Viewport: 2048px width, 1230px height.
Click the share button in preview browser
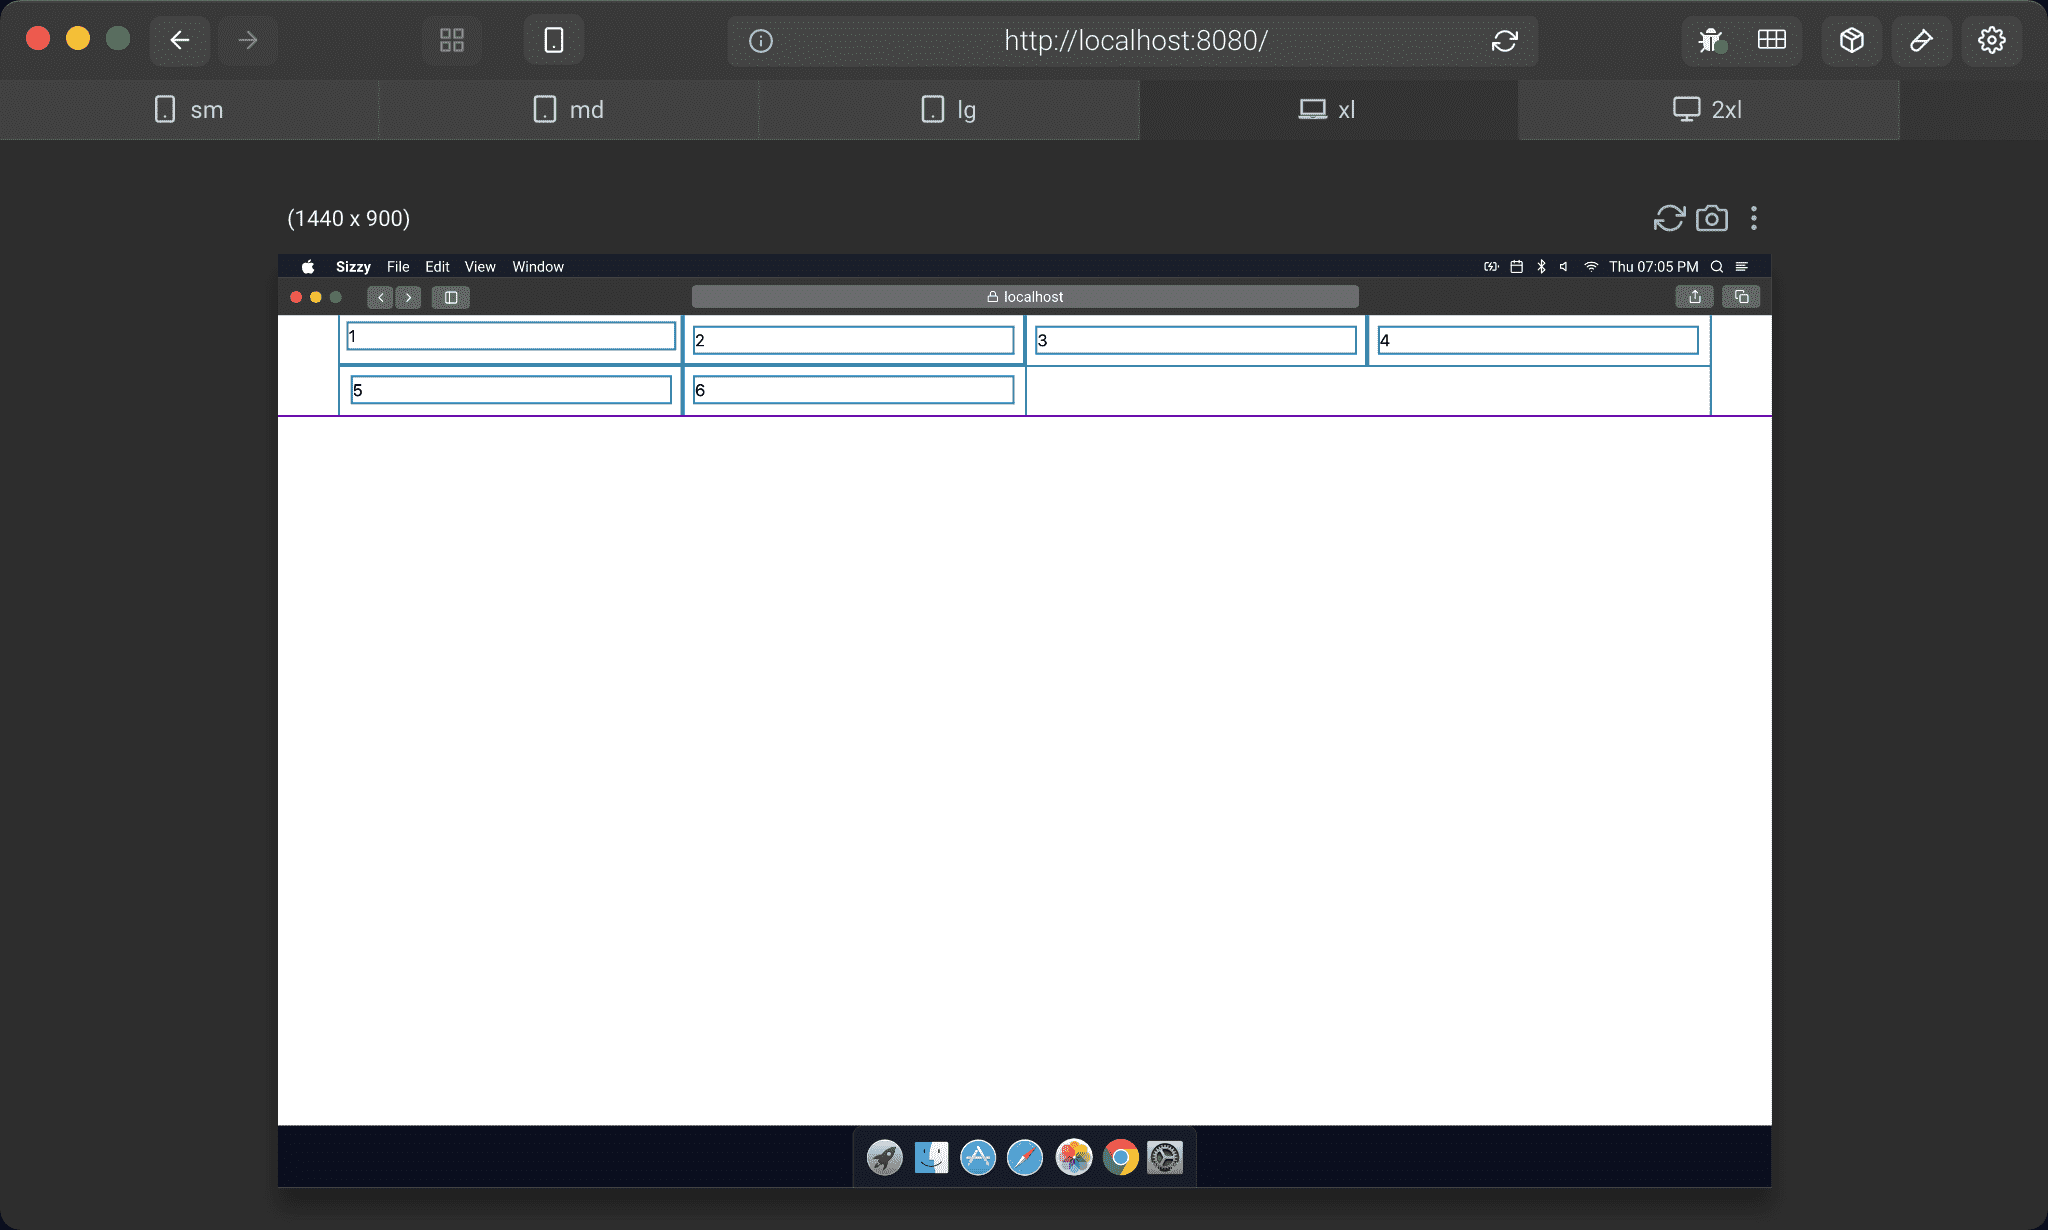coord(1695,297)
